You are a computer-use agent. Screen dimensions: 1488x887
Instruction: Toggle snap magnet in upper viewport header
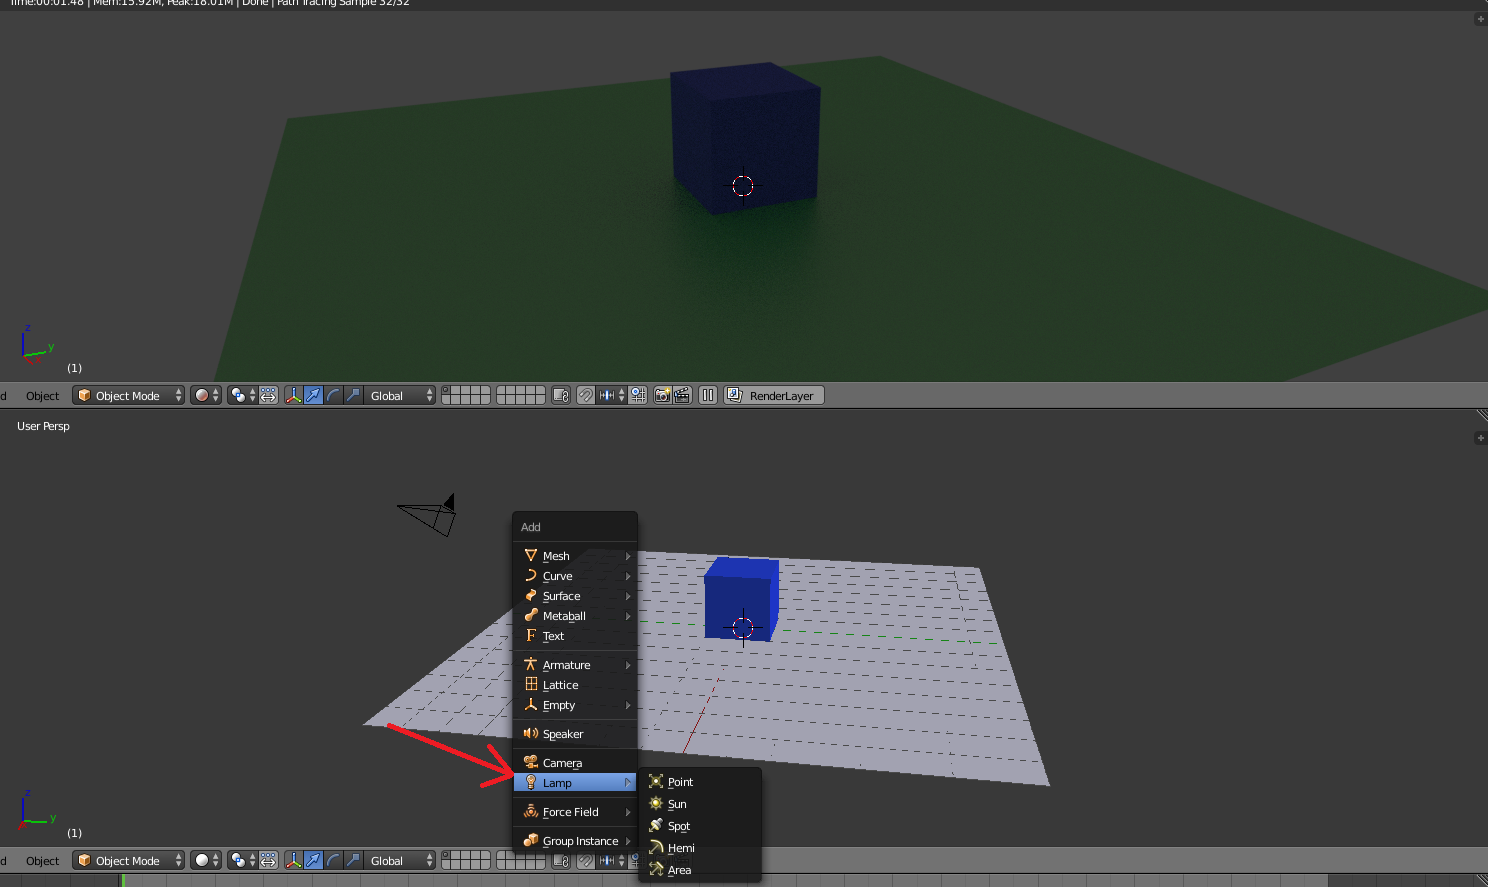point(586,395)
